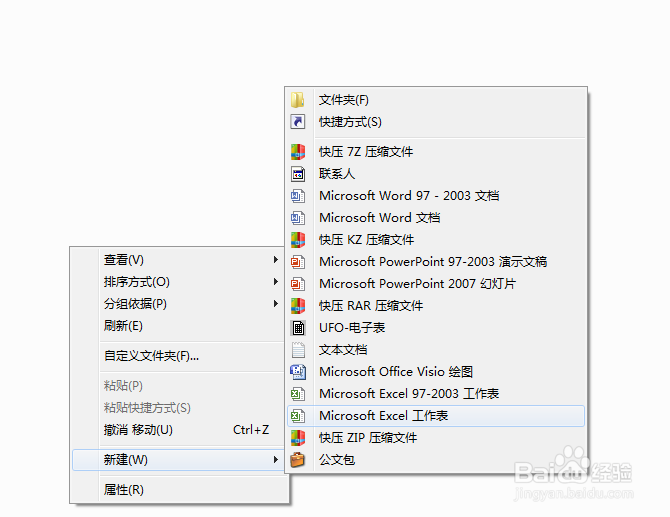Select 公文包 briefcase label

(x=337, y=460)
